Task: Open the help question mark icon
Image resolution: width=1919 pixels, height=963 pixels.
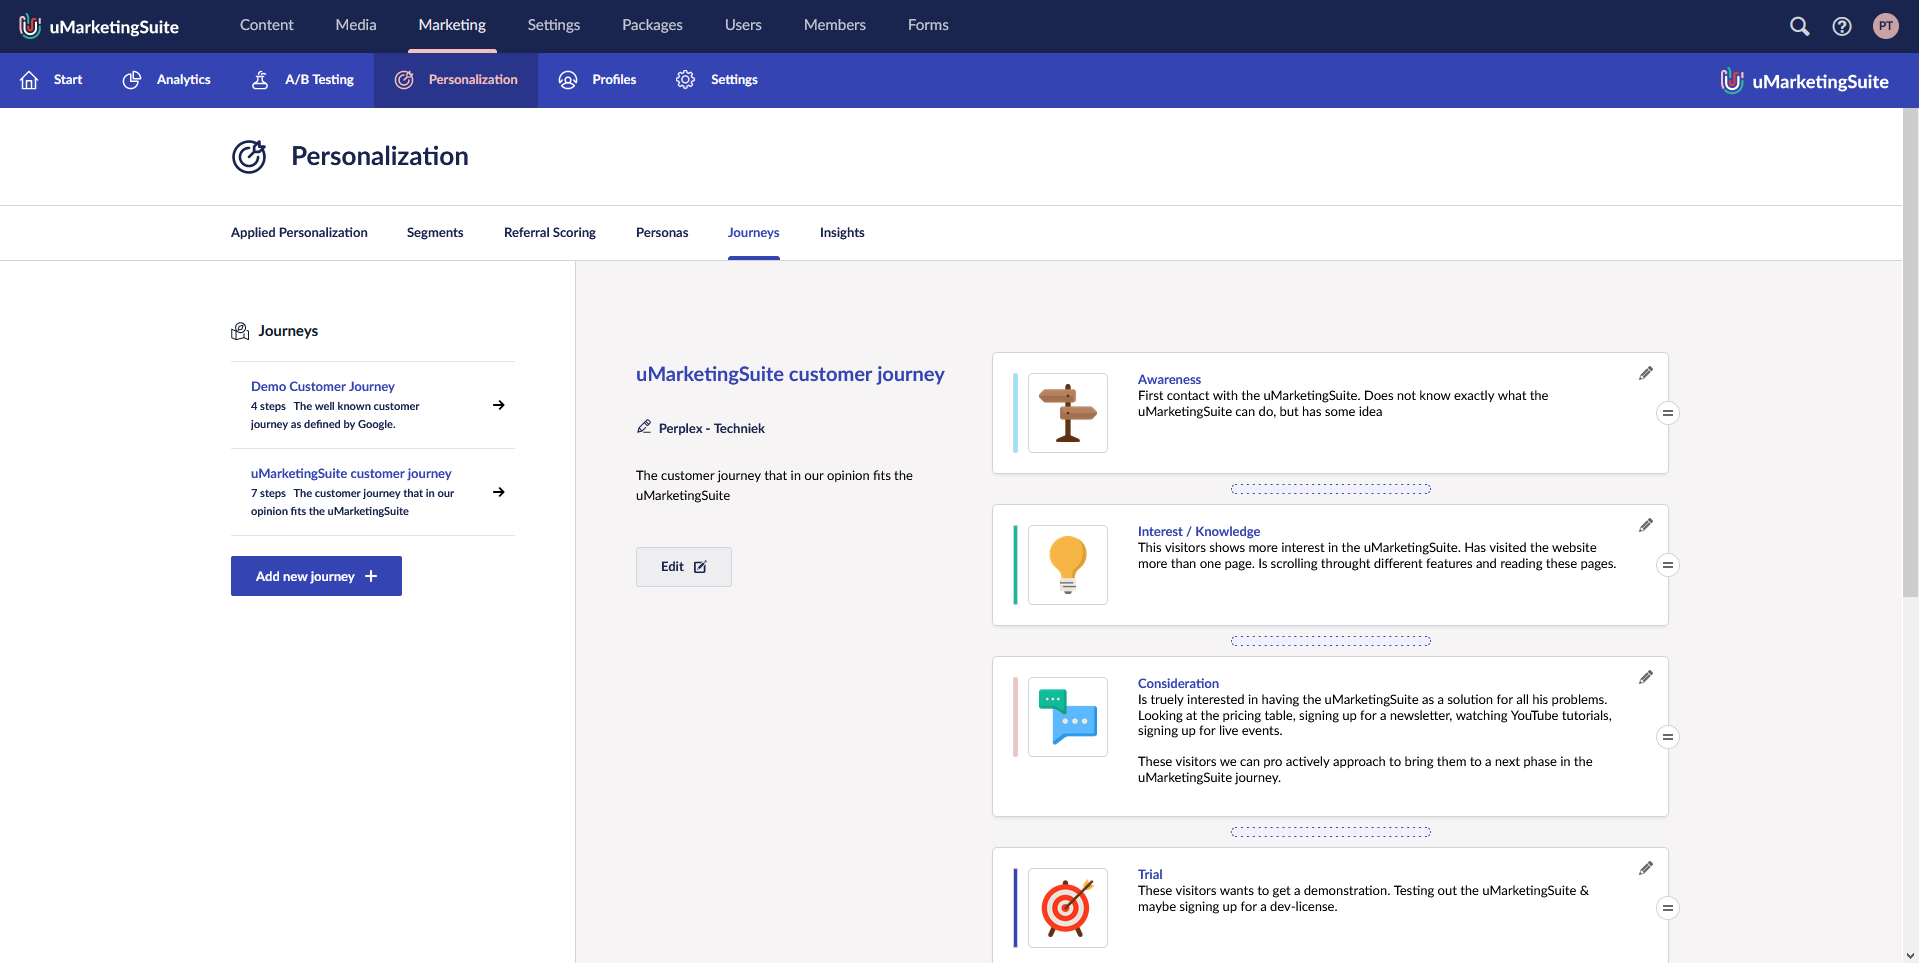Action: [x=1842, y=27]
